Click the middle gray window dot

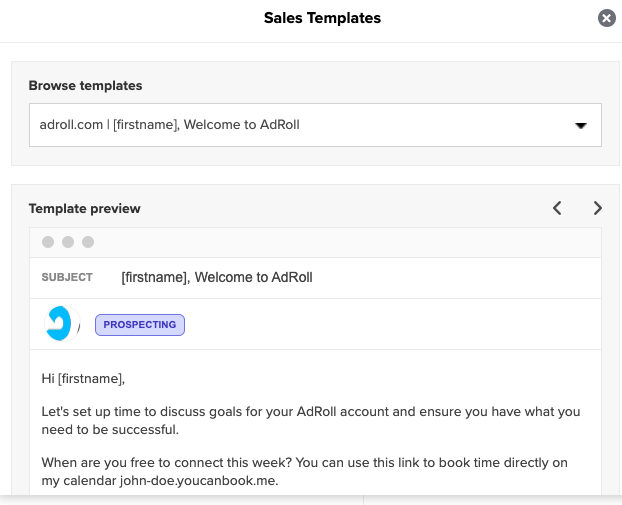(x=68, y=242)
